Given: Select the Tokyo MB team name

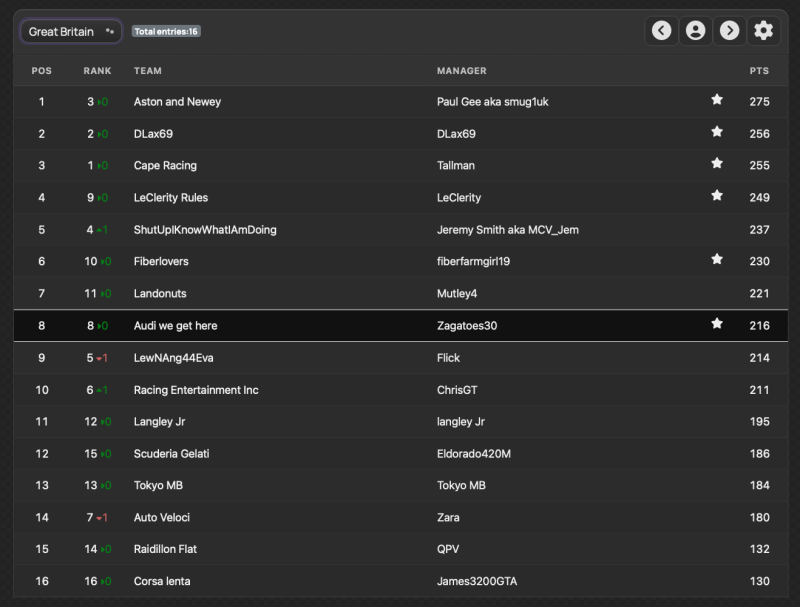Looking at the screenshot, I should click(158, 486).
